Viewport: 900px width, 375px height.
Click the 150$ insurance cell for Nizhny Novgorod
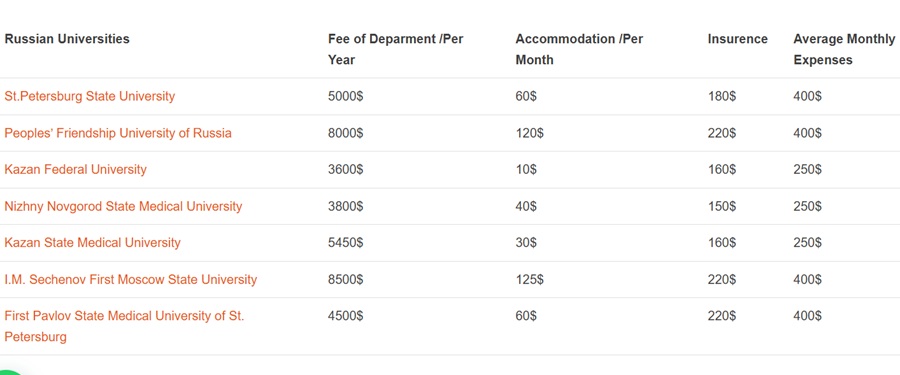pyautogui.click(x=721, y=206)
